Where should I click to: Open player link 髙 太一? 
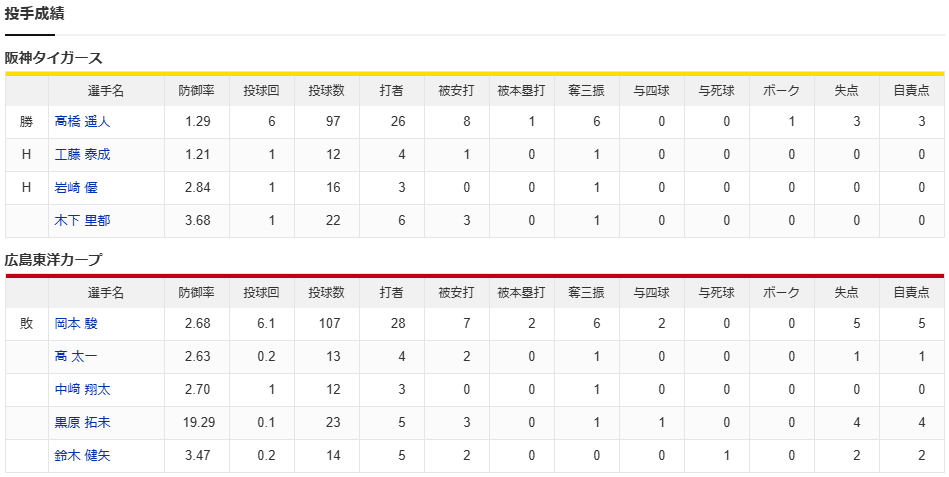coord(76,357)
